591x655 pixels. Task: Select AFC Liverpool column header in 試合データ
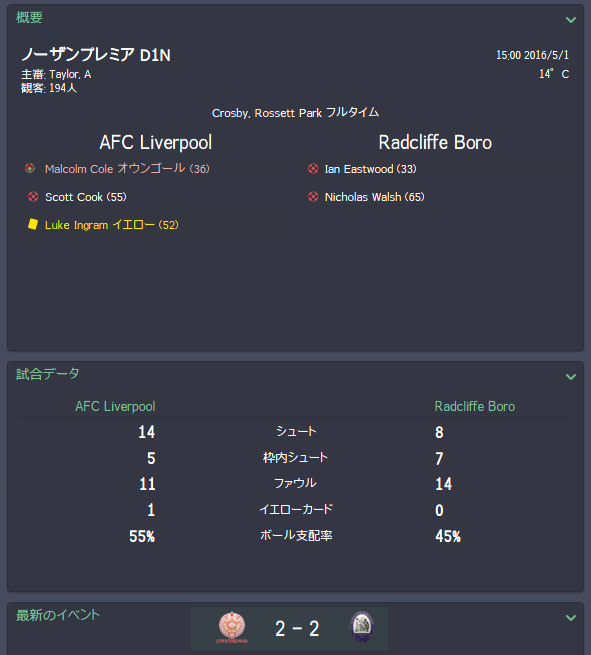click(115, 406)
